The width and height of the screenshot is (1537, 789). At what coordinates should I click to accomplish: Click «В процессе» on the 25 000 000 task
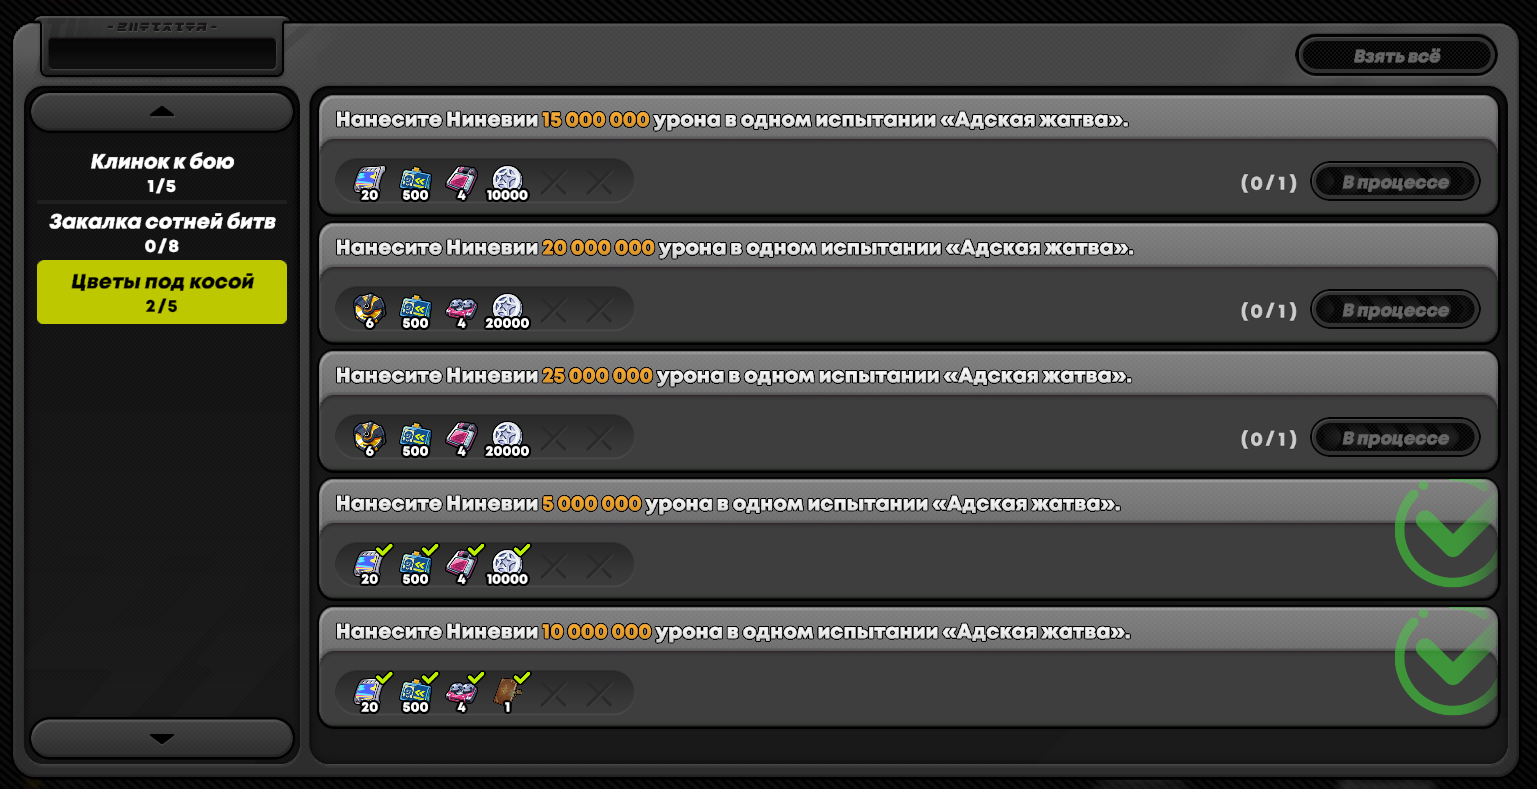[x=1395, y=438]
